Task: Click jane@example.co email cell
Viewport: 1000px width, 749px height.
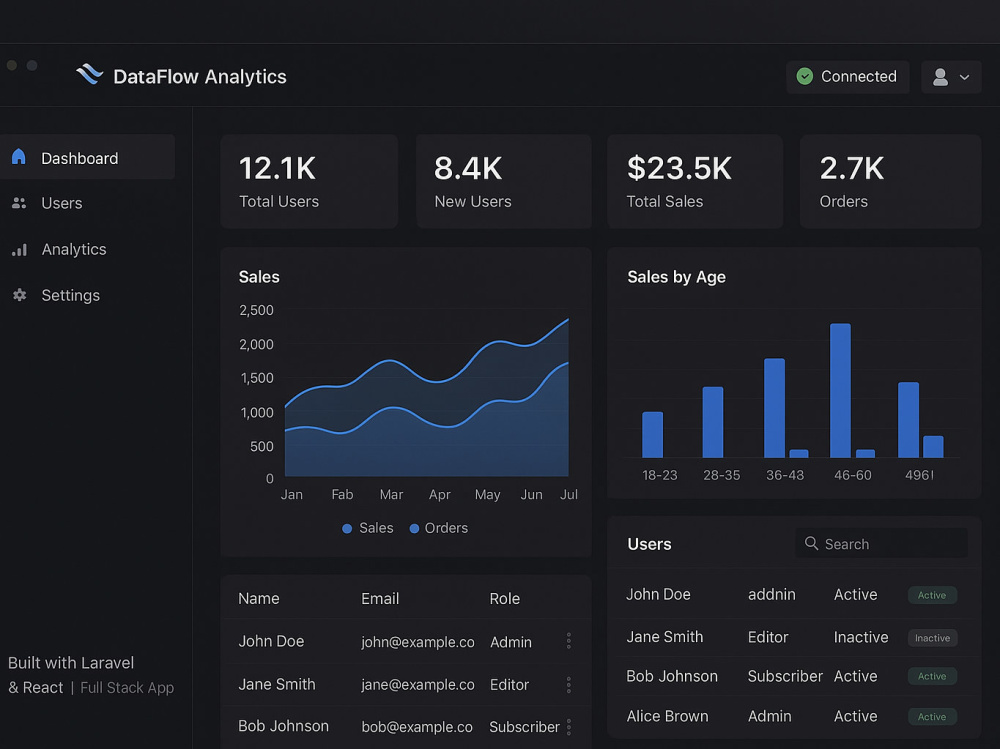Action: point(418,685)
